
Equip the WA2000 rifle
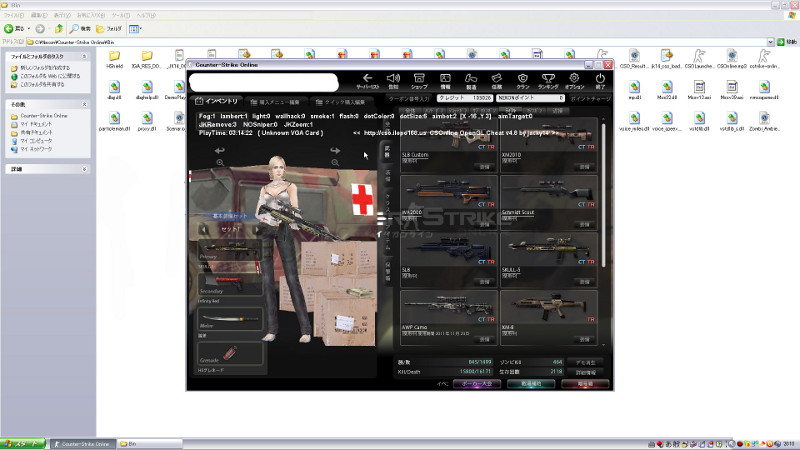[484, 224]
